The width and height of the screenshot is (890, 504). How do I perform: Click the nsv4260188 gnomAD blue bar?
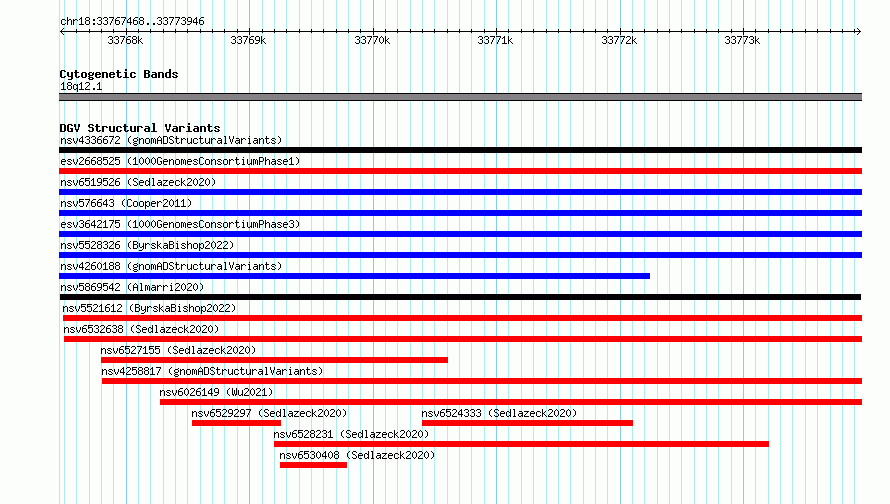point(354,276)
